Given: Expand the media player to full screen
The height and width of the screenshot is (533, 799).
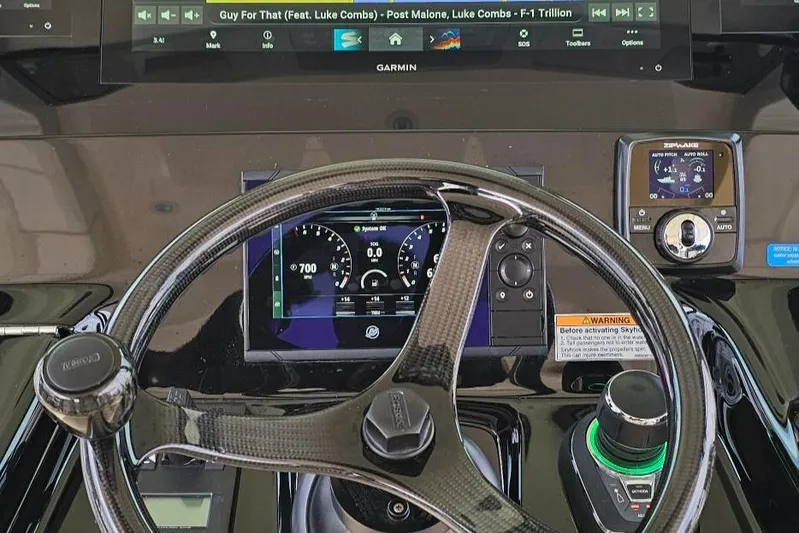Looking at the screenshot, I should click(x=646, y=12).
